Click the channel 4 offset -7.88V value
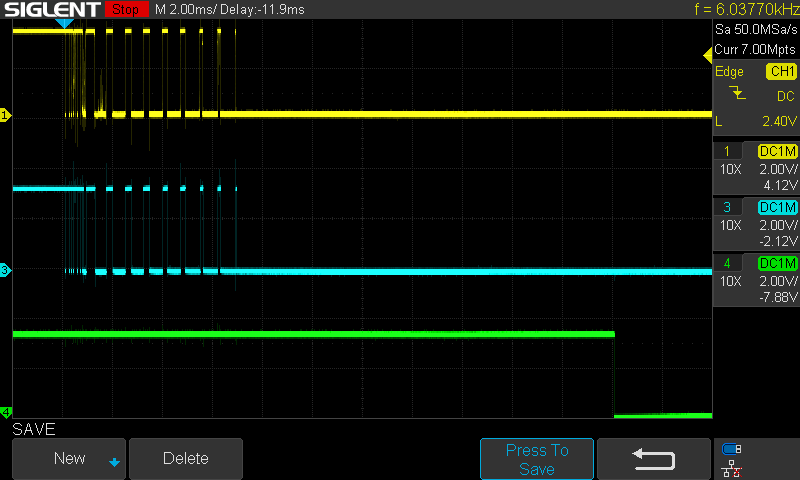 (x=778, y=297)
